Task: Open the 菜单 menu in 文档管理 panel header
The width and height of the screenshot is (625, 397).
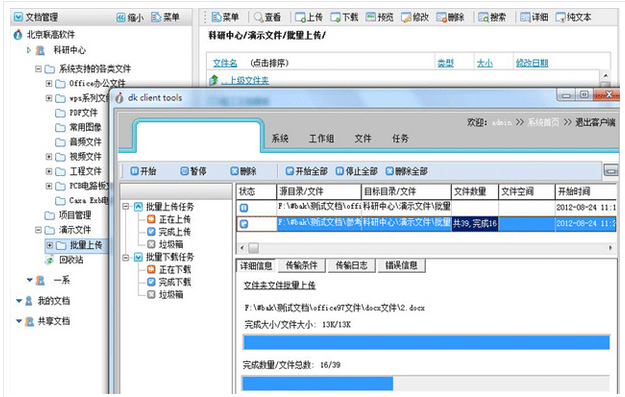Action: click(x=165, y=17)
